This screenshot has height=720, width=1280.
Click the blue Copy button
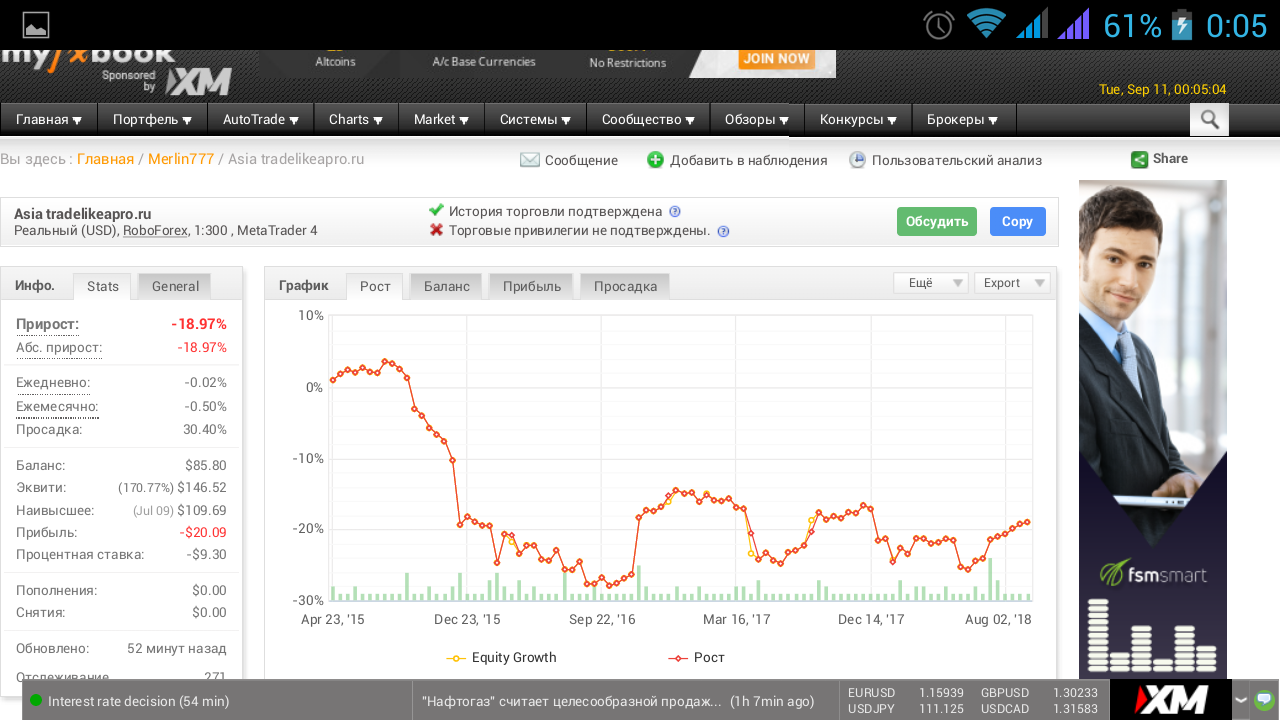(x=1017, y=221)
